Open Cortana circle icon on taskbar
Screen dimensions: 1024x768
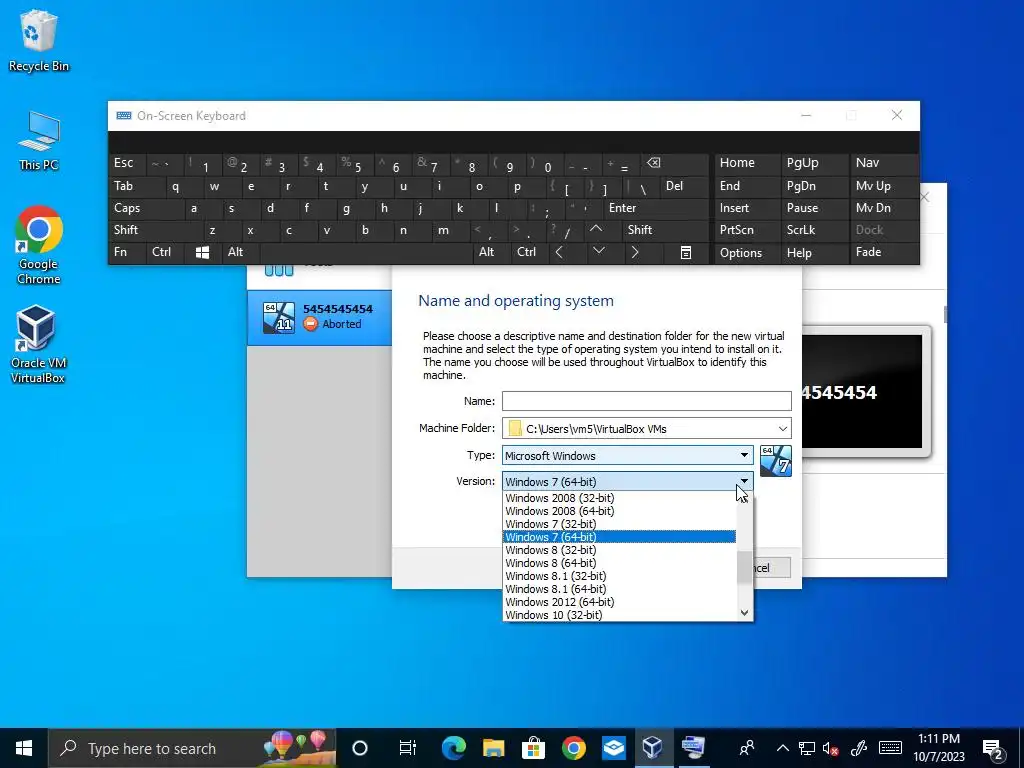click(x=360, y=748)
